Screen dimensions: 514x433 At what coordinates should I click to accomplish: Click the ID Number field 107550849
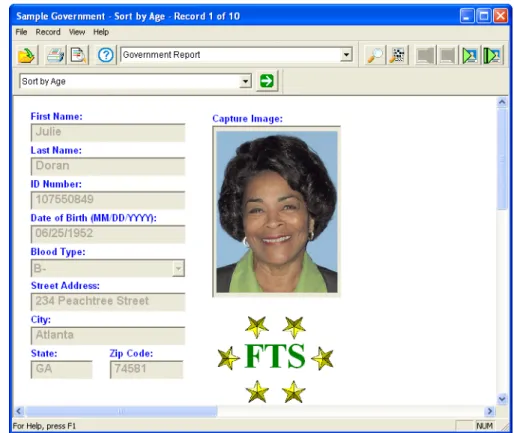(108, 200)
